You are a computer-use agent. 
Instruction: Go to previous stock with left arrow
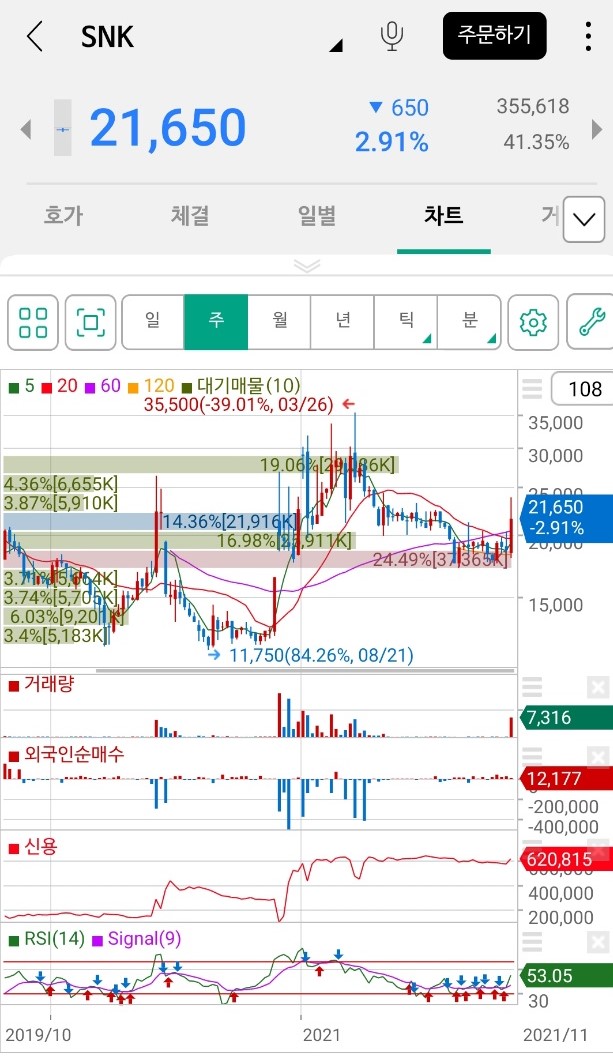coord(26,128)
